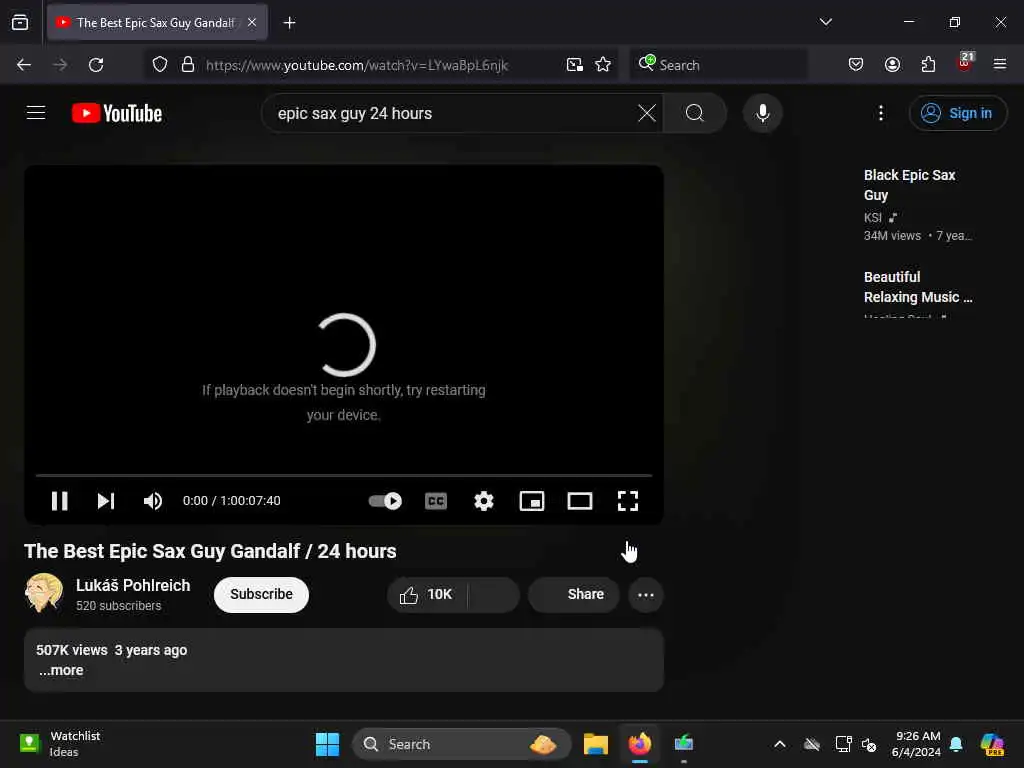Search with your voice microphone
This screenshot has height=768, width=1024.
tap(762, 113)
